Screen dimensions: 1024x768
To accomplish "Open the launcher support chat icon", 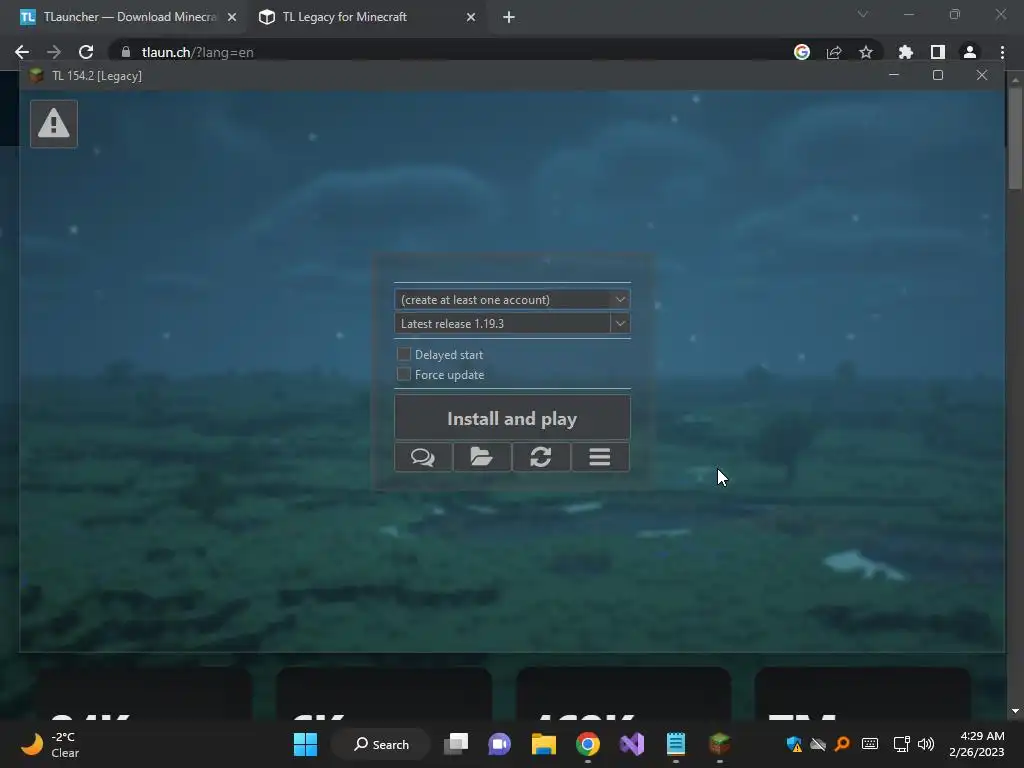I will tap(423, 457).
